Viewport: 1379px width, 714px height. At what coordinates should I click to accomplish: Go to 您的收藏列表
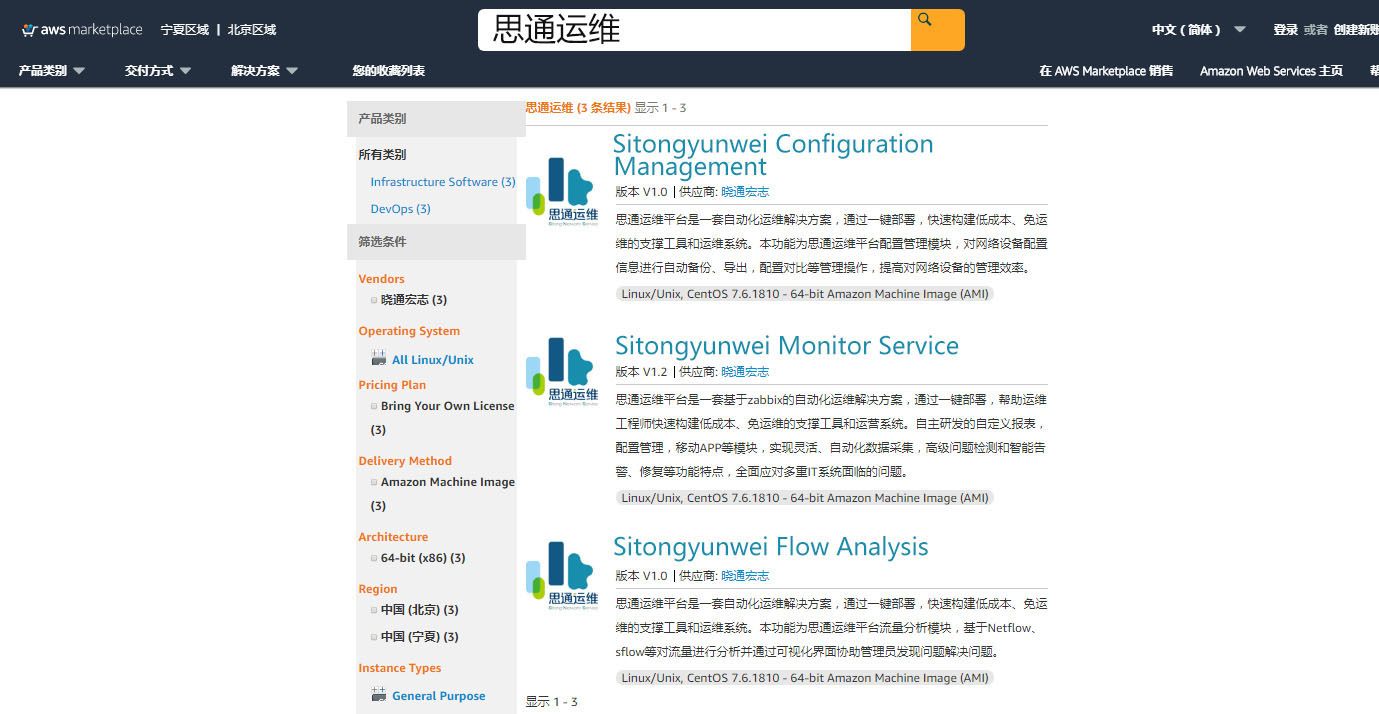point(388,71)
